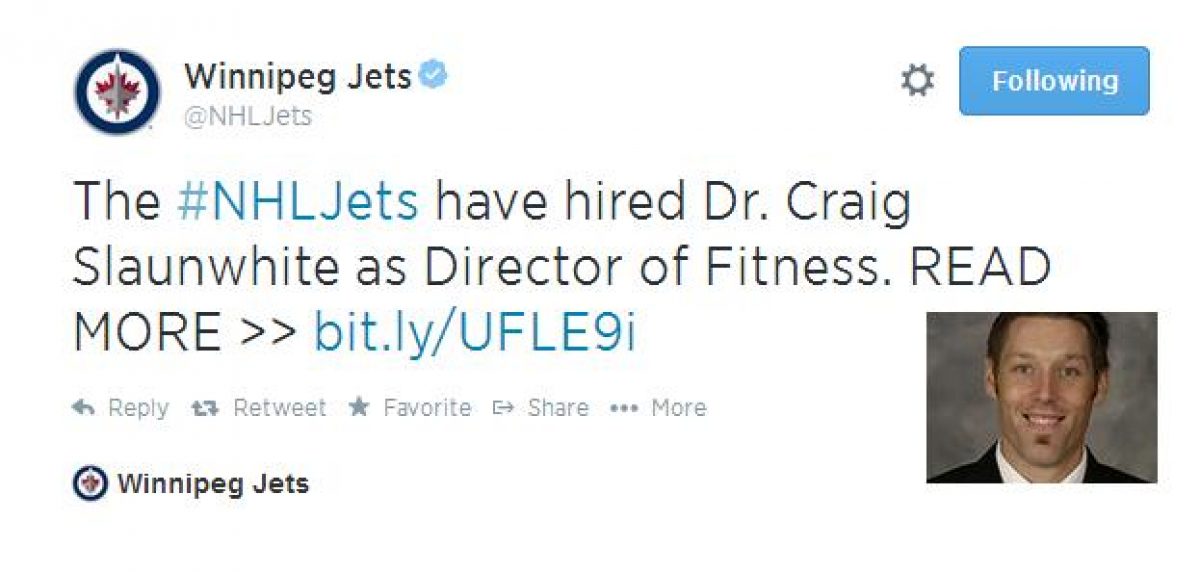The image size is (1200, 572).
Task: Toggle the Favorite star icon
Action: pos(358,408)
